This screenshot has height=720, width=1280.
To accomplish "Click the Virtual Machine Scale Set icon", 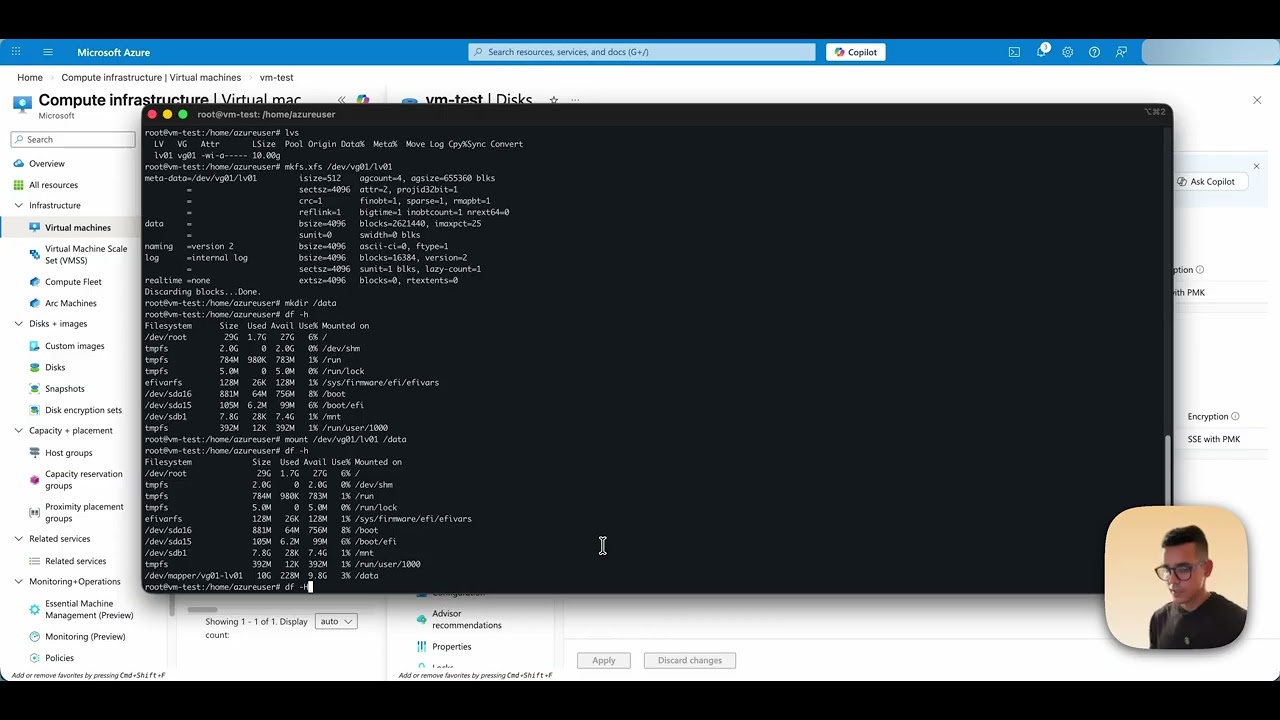I will pyautogui.click(x=35, y=254).
